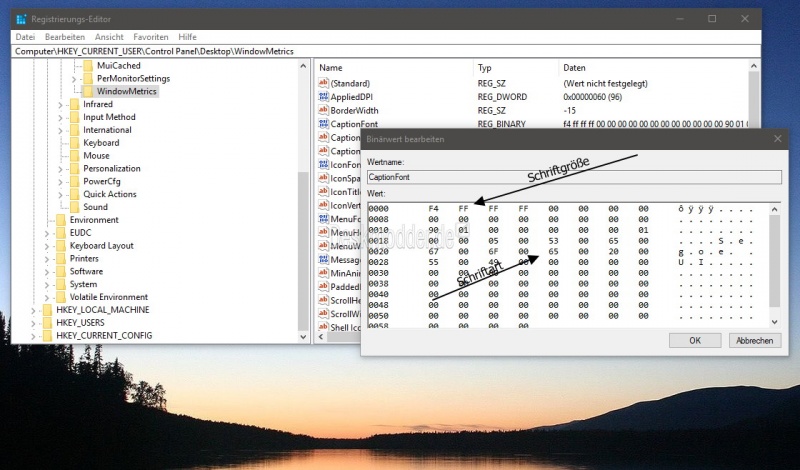Click the (Standard) string value icon
800x470 pixels.
[x=323, y=83]
